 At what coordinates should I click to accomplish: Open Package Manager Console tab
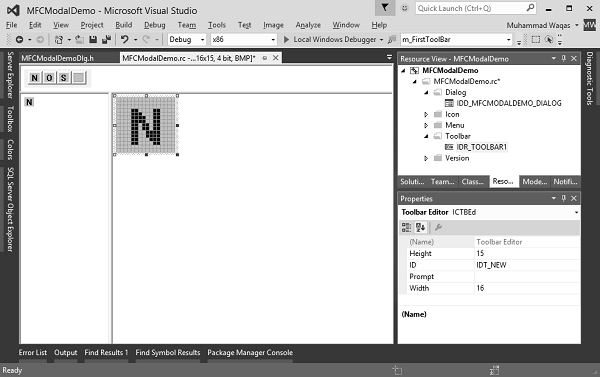point(250,353)
